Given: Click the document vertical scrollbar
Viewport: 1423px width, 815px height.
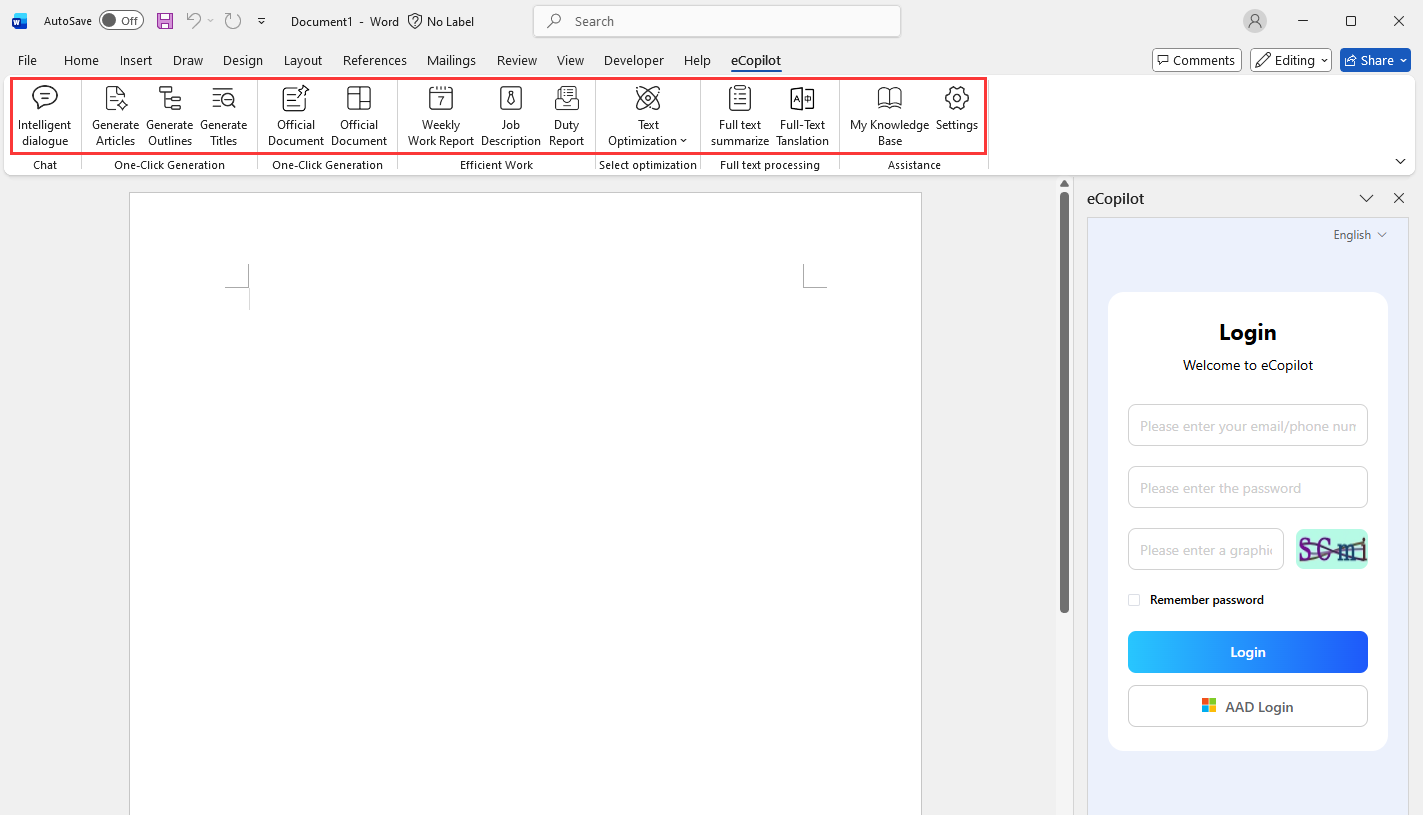Looking at the screenshot, I should [x=1065, y=400].
